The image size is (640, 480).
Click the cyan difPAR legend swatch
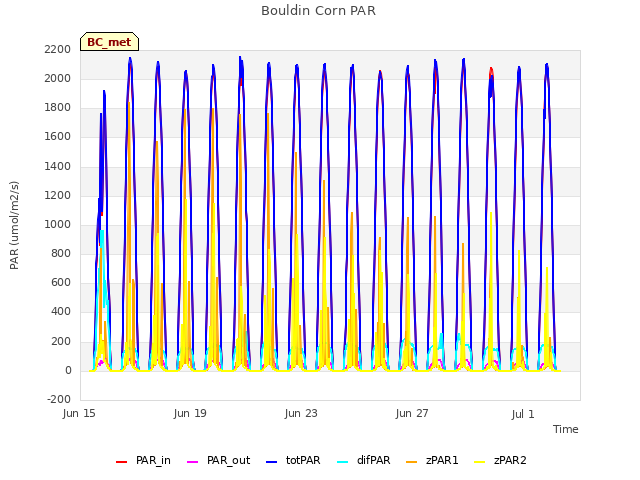[343, 462]
